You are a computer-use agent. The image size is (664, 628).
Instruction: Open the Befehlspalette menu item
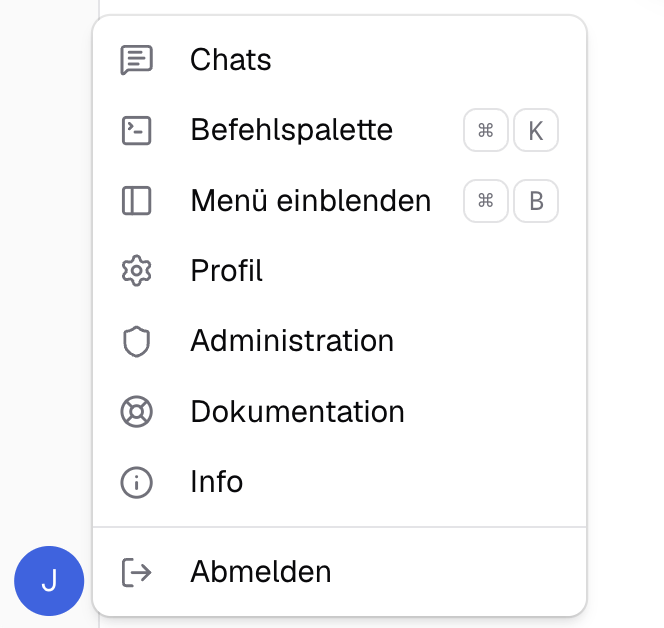(340, 130)
